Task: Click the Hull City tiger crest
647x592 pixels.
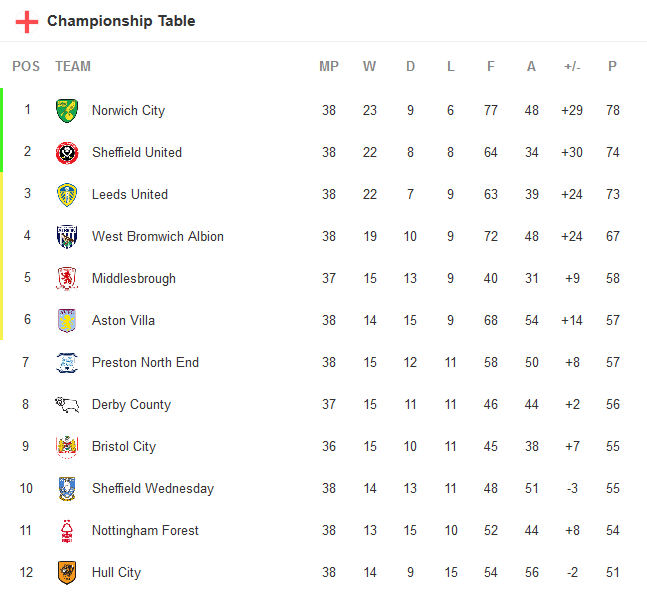Action: click(67, 573)
